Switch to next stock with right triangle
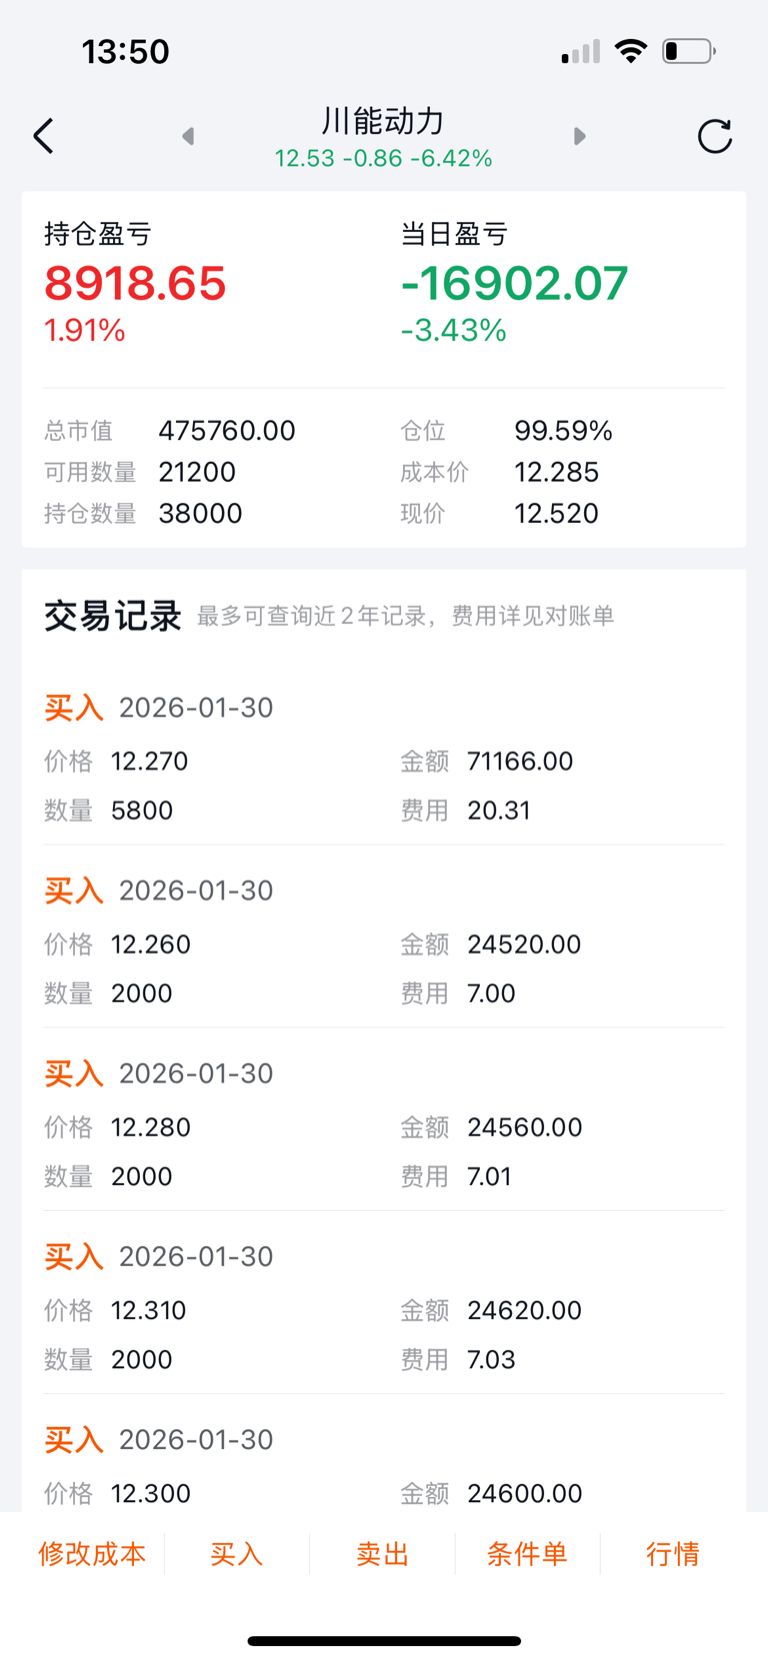 (x=579, y=136)
